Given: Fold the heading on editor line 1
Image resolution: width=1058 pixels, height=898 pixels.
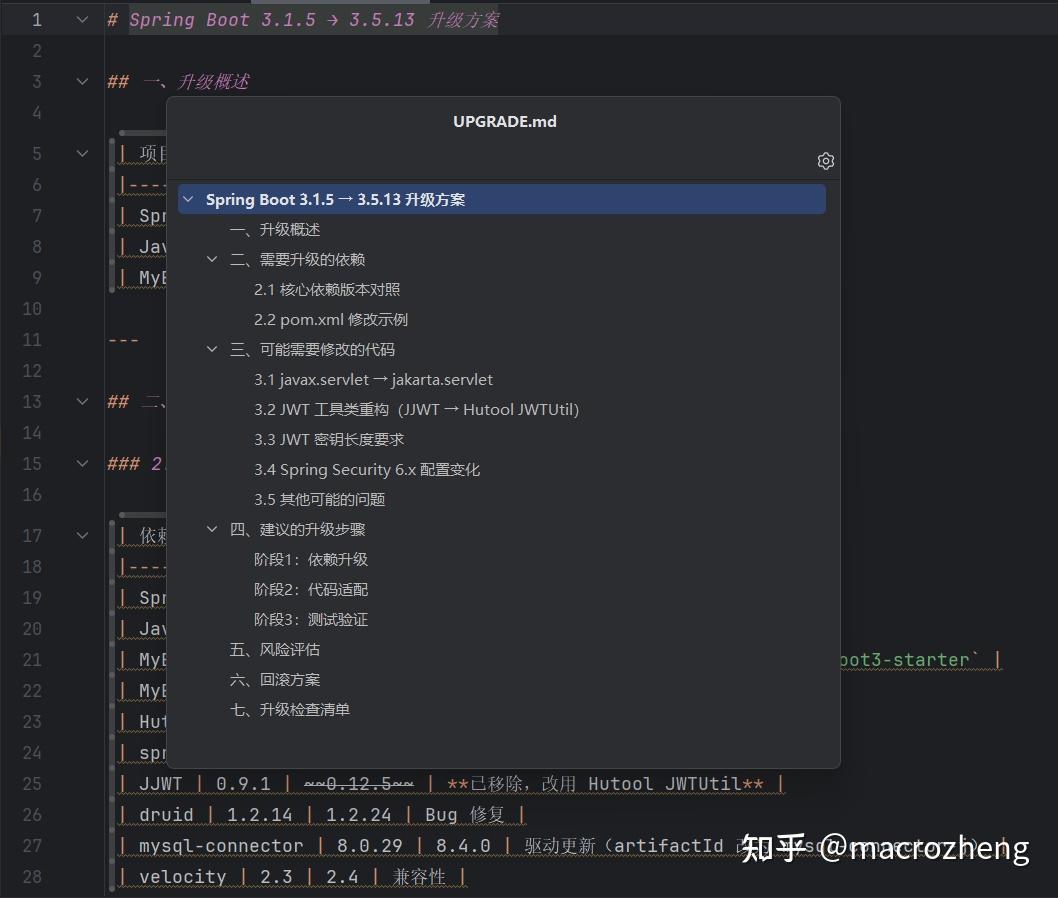Looking at the screenshot, I should (x=82, y=20).
